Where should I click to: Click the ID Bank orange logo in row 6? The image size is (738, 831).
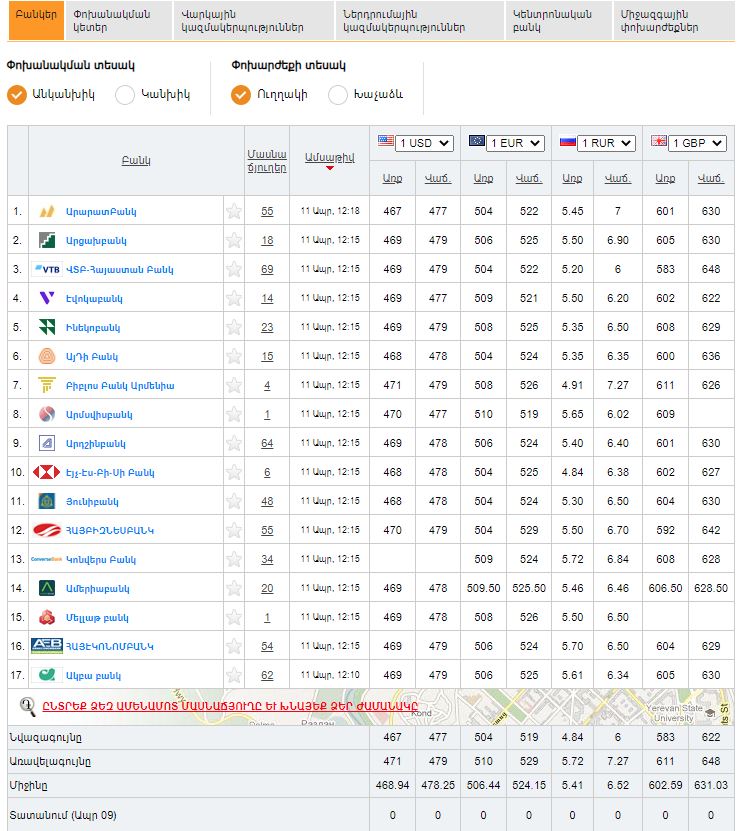click(47, 356)
